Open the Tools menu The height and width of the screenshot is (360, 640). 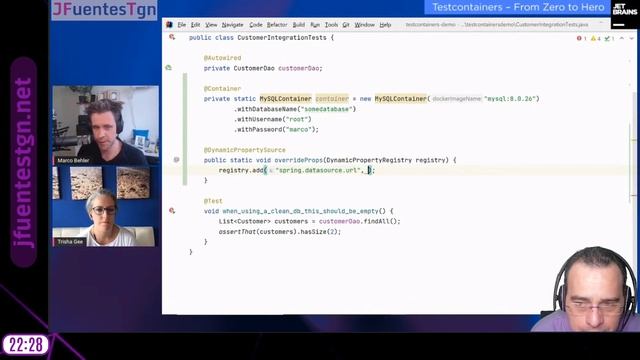[331, 25]
